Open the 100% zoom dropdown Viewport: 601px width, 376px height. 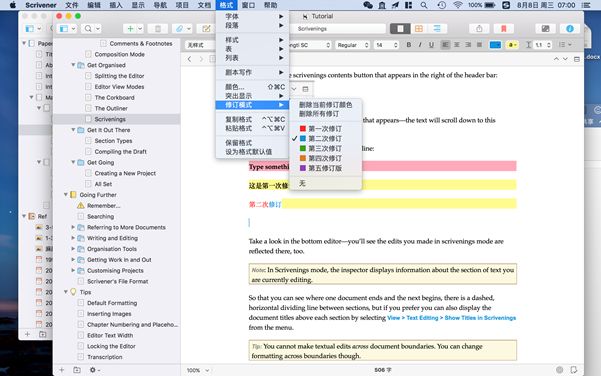click(198, 370)
